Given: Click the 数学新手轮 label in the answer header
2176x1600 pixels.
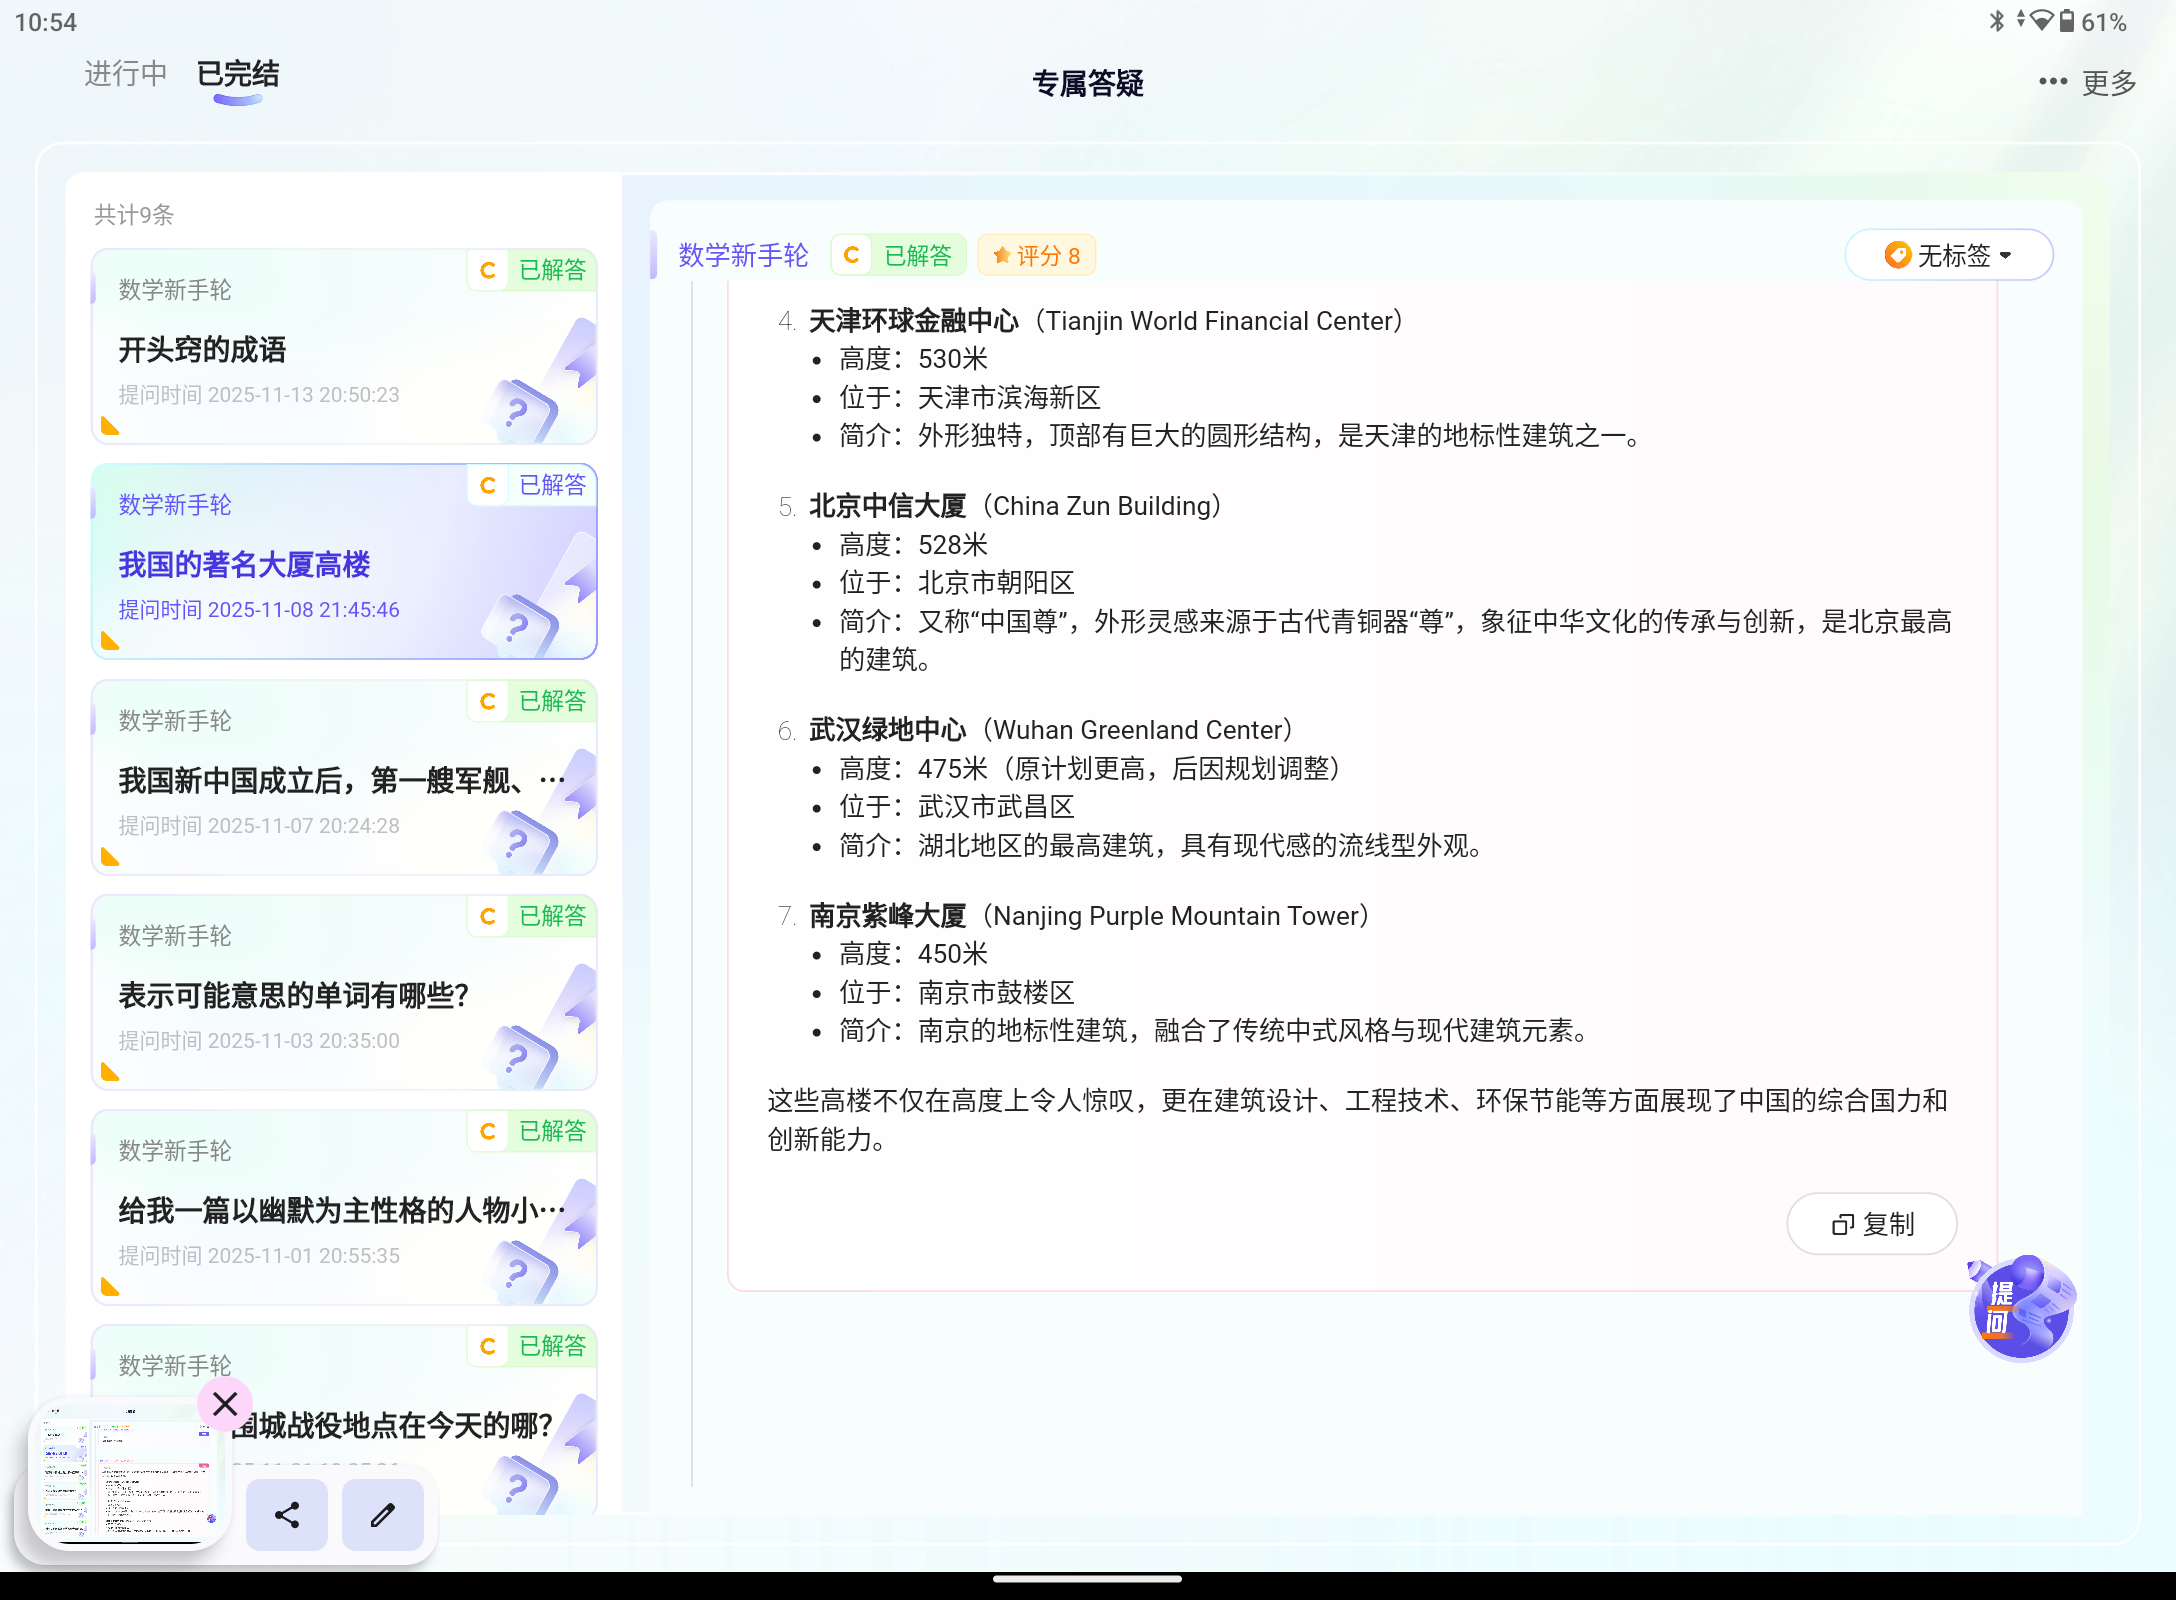Looking at the screenshot, I should click(x=742, y=255).
